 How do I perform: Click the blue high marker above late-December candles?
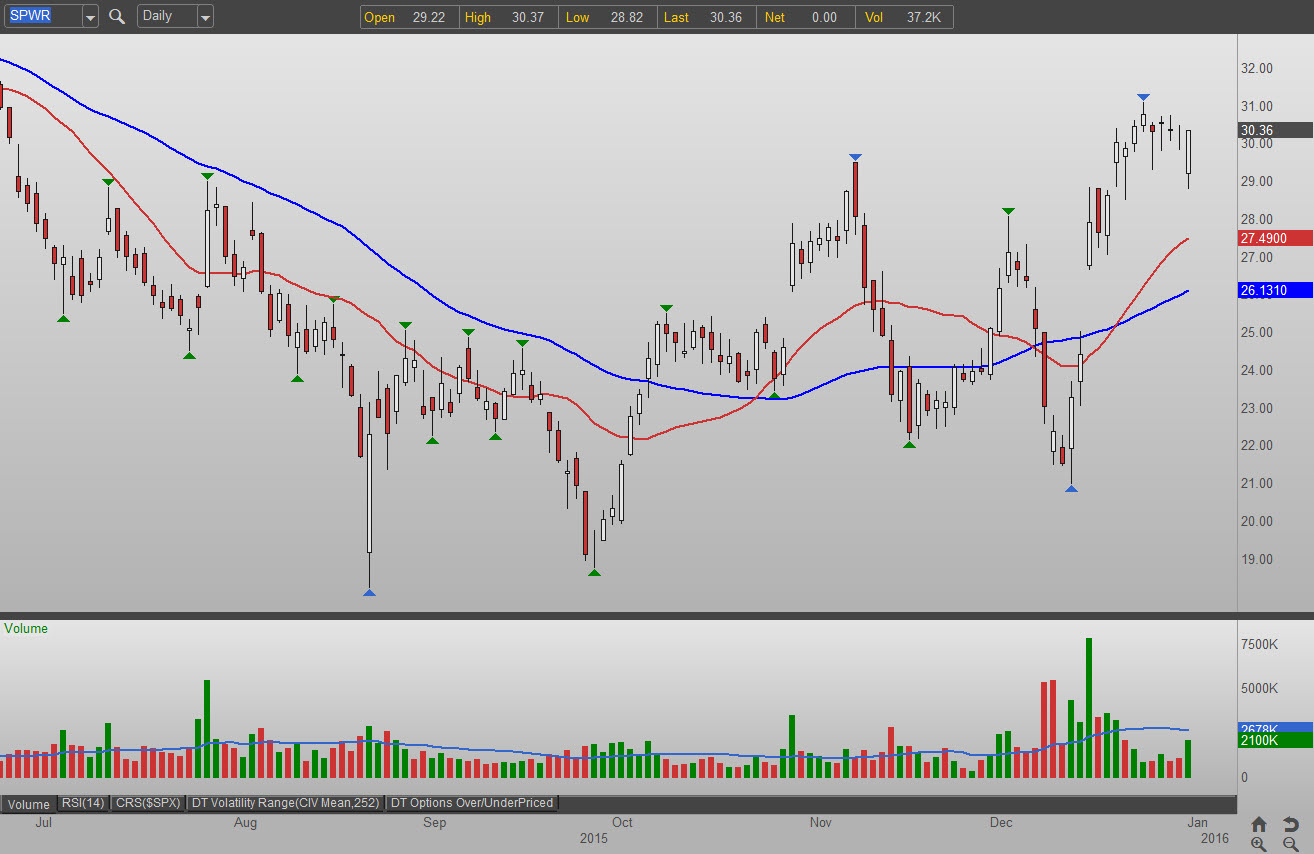[1143, 97]
